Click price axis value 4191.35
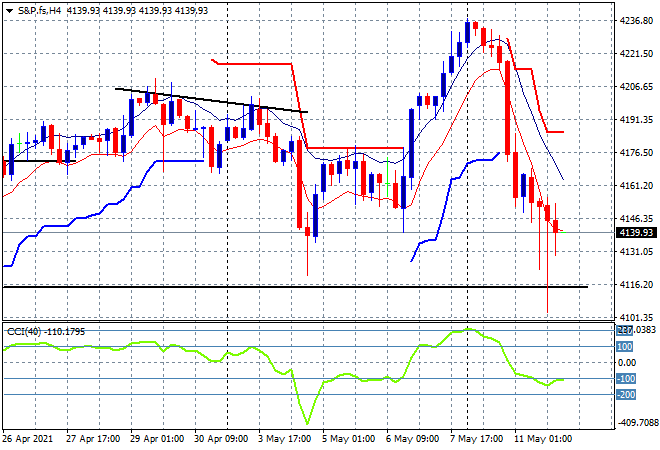The height and width of the screenshot is (450, 660). click(636, 120)
